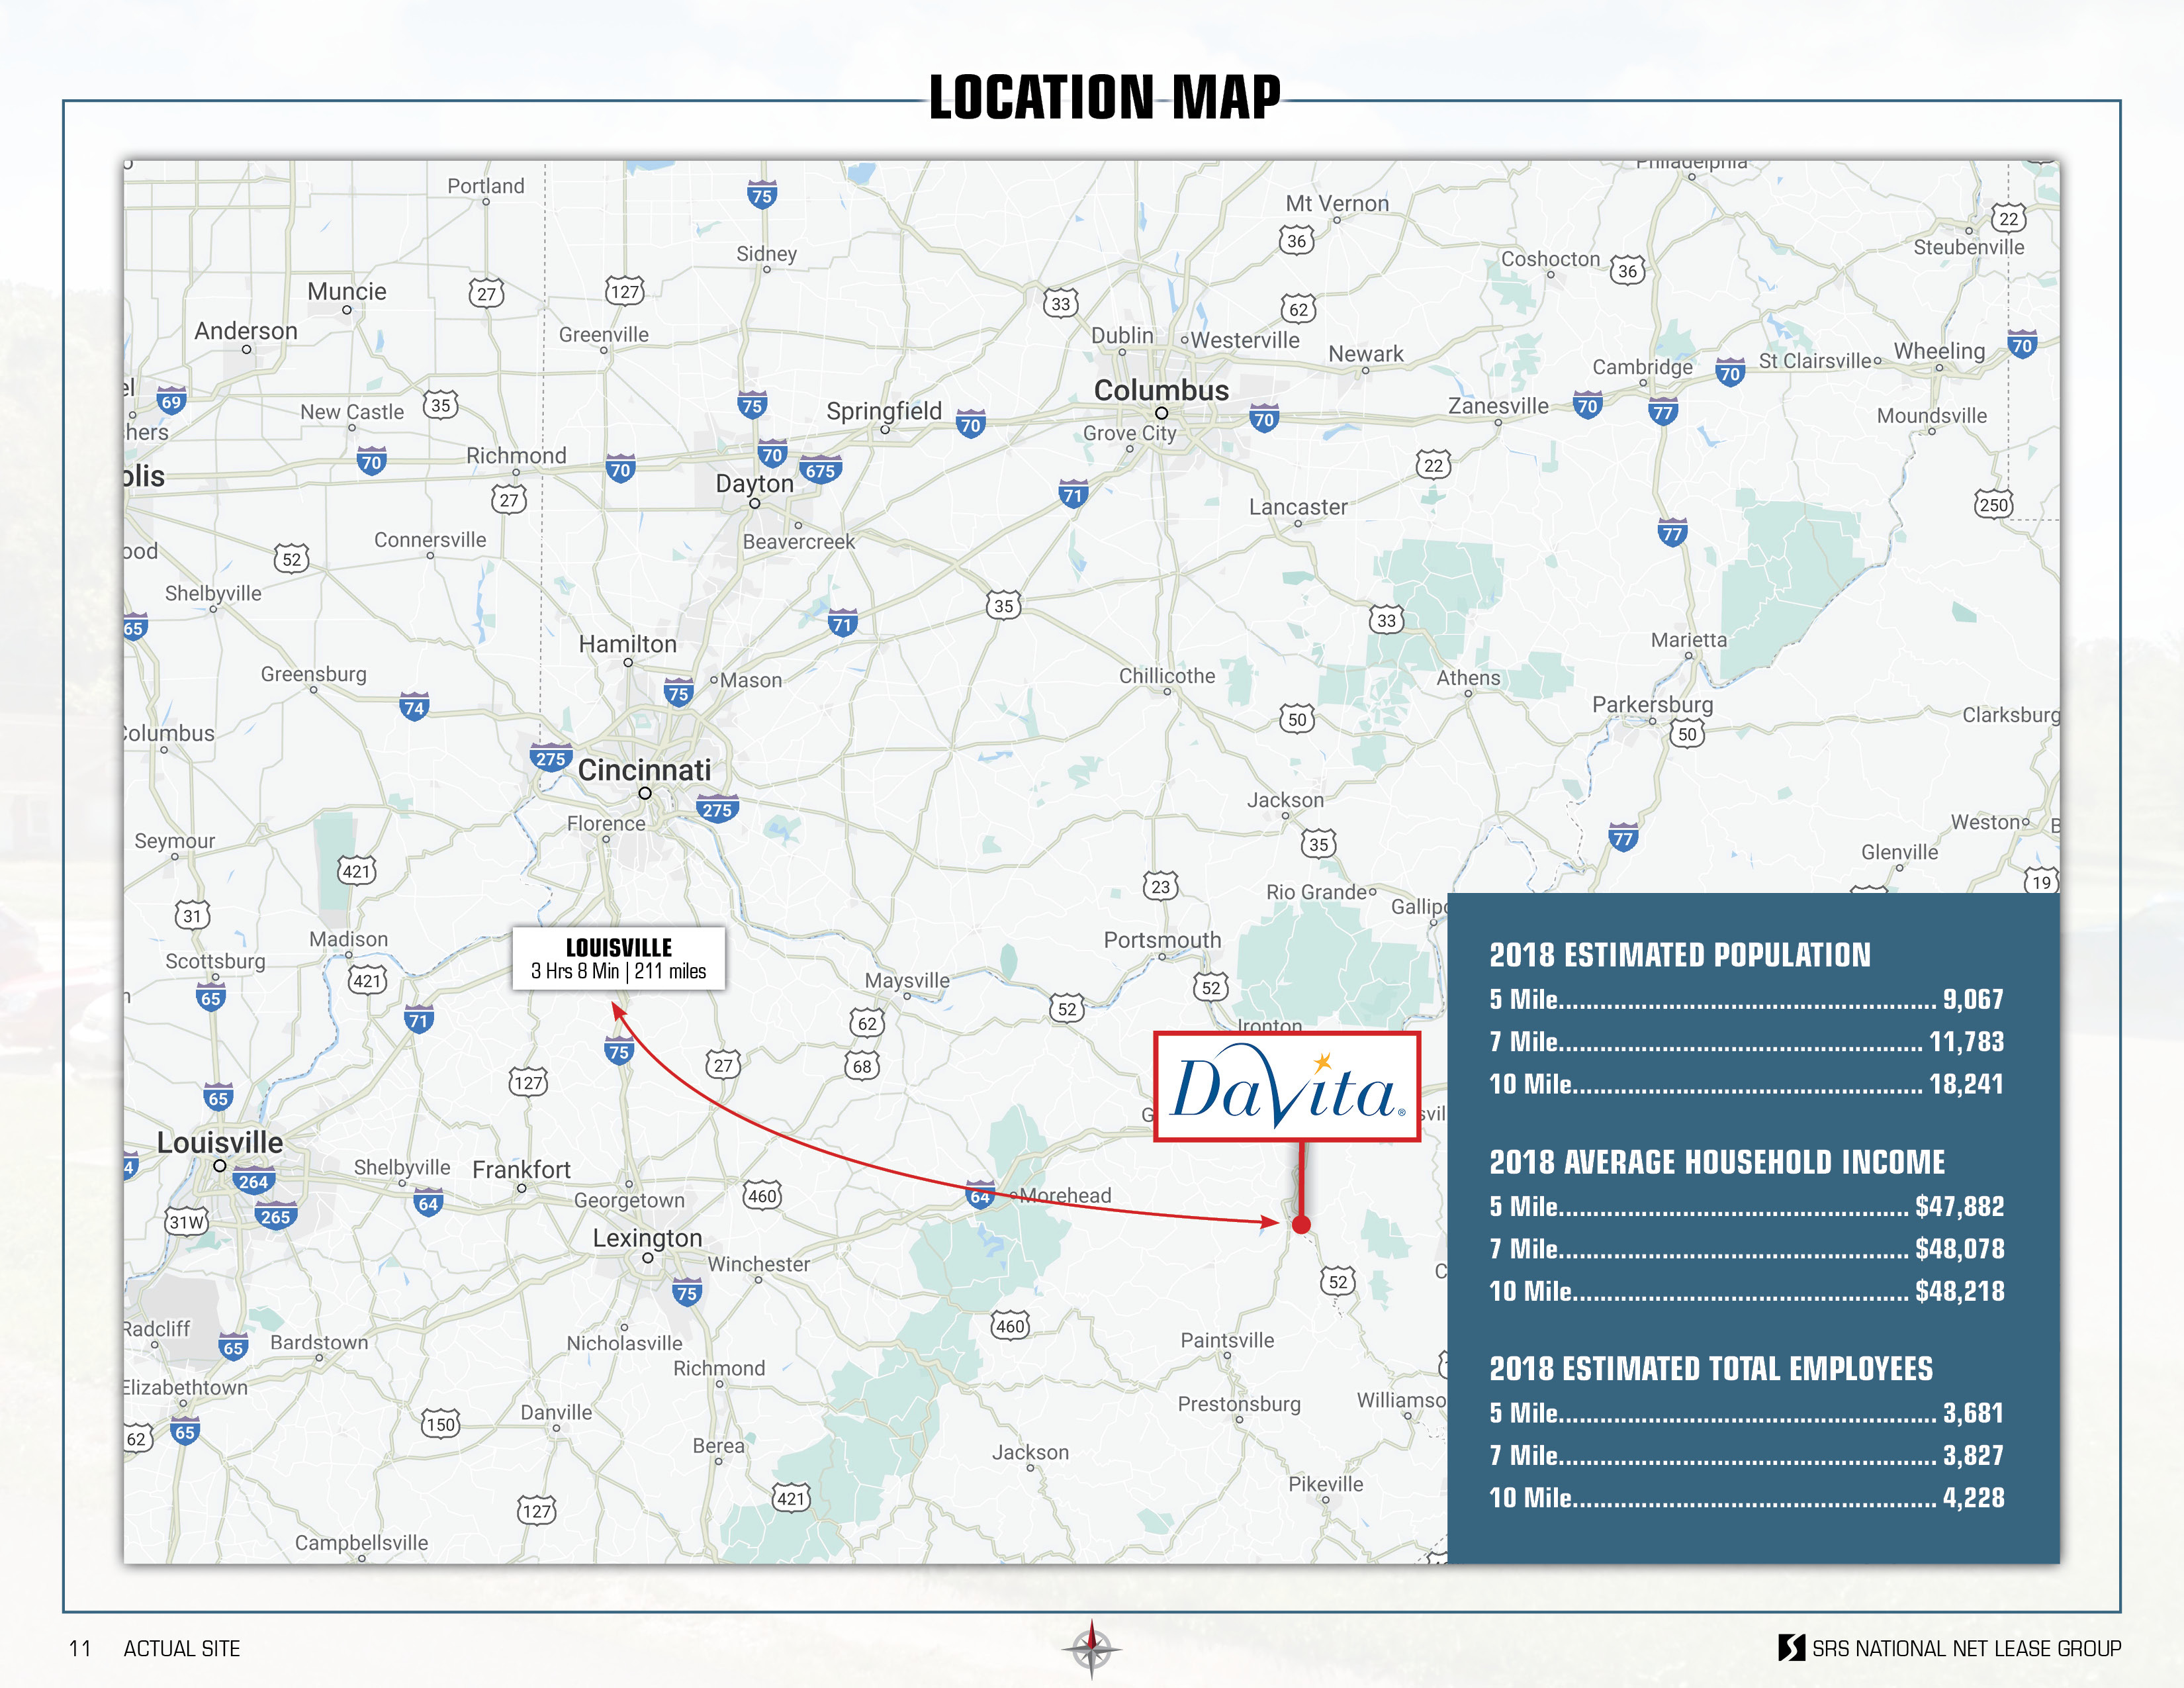Image resolution: width=2184 pixels, height=1688 pixels.
Task: Click the 7 Mile population value 11,783
Action: pos(1966,1042)
